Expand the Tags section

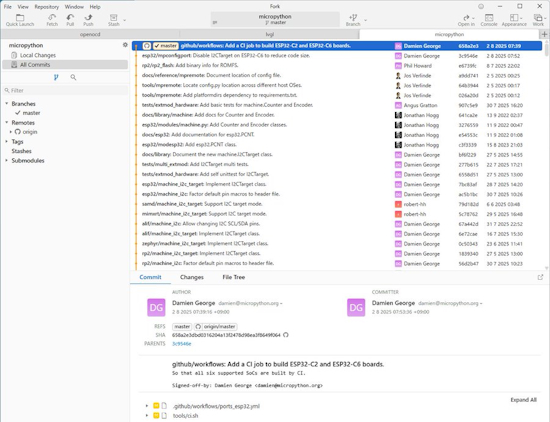coord(7,141)
